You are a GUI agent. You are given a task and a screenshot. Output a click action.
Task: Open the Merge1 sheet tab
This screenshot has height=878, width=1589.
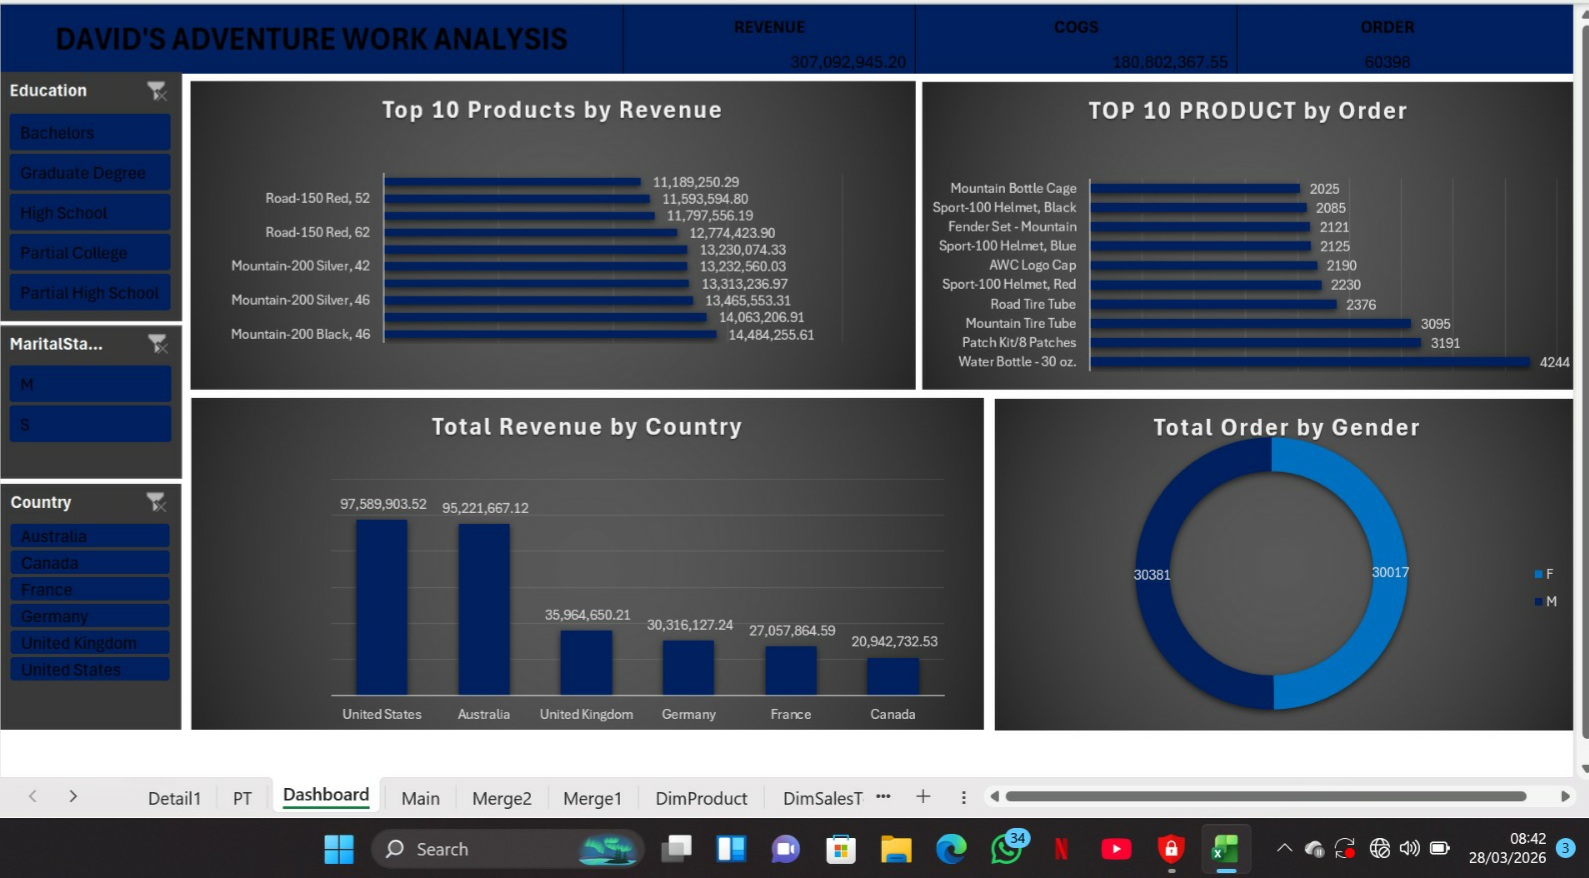point(592,798)
